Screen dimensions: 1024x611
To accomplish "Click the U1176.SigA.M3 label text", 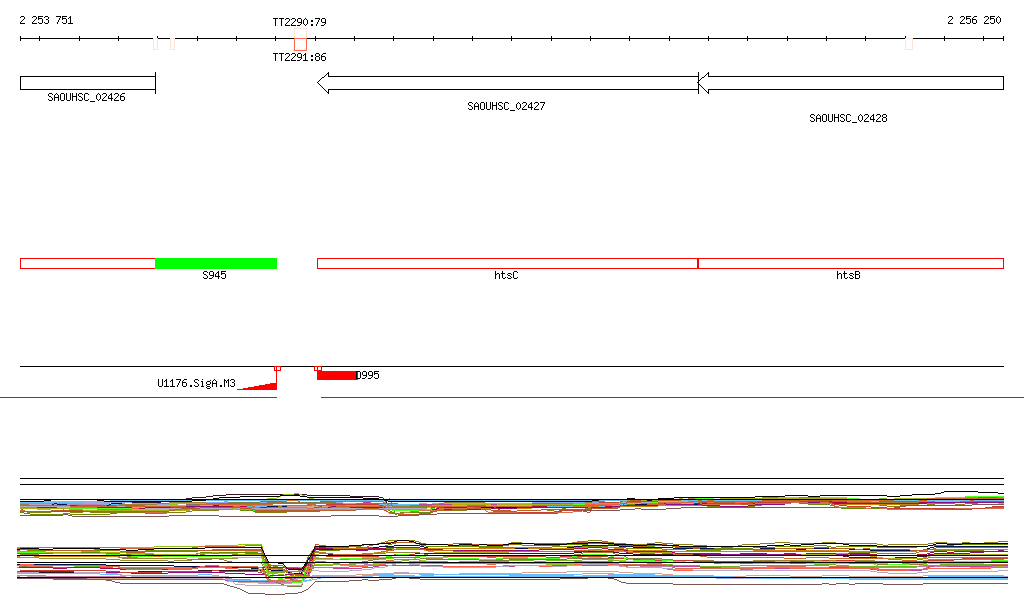I will point(196,383).
